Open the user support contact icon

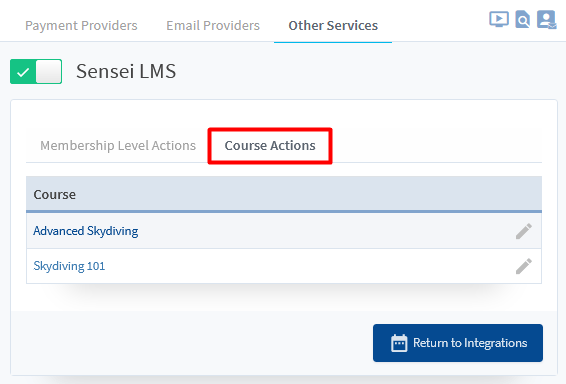coord(547,19)
